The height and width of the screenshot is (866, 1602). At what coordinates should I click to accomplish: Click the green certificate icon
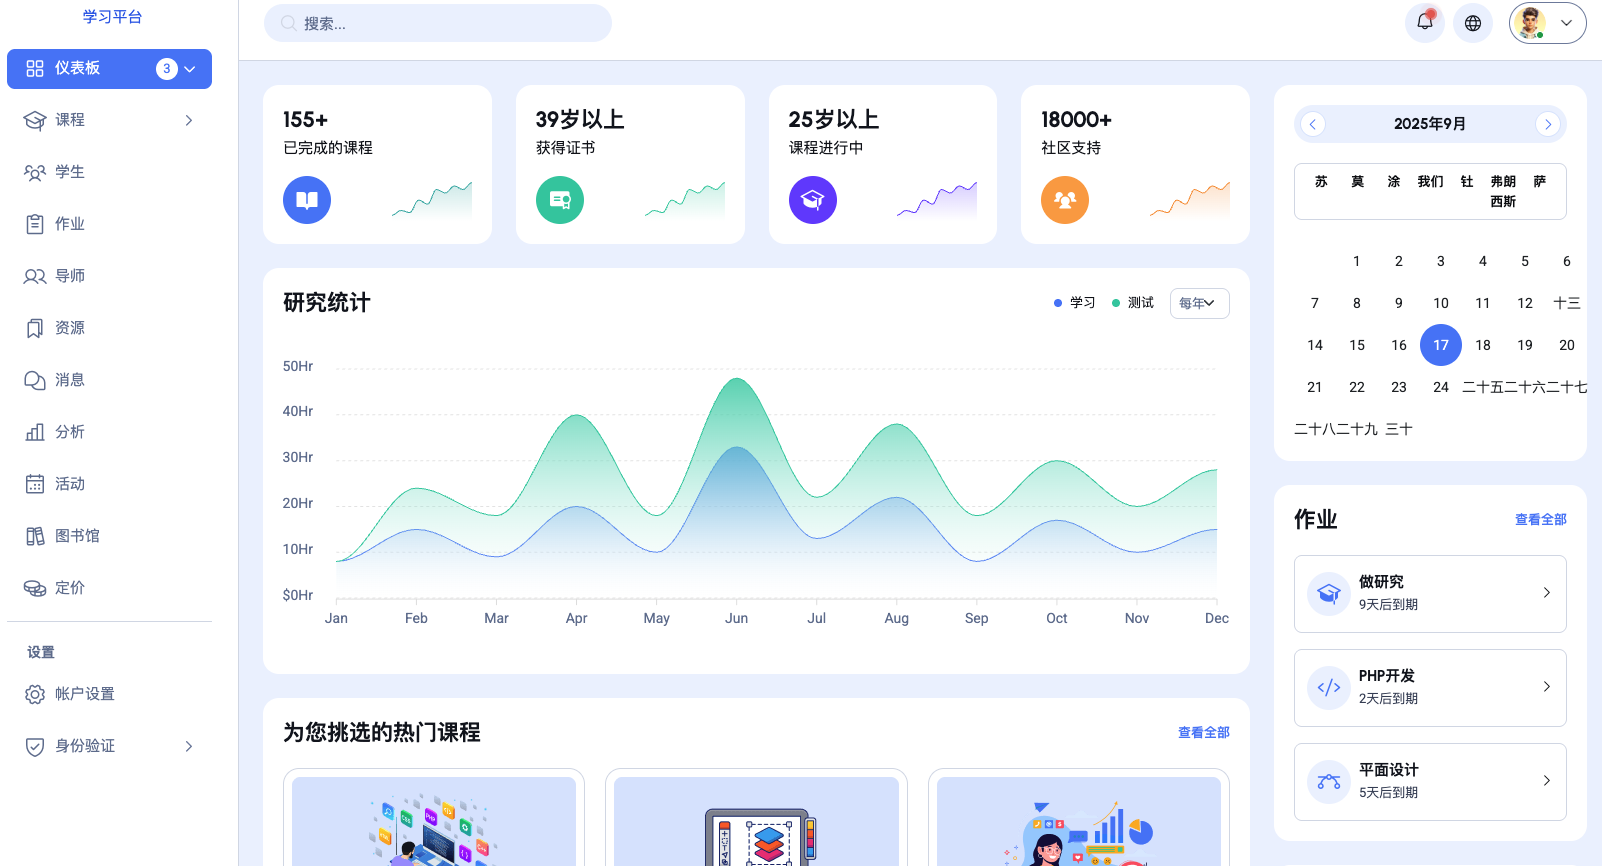coord(560,200)
